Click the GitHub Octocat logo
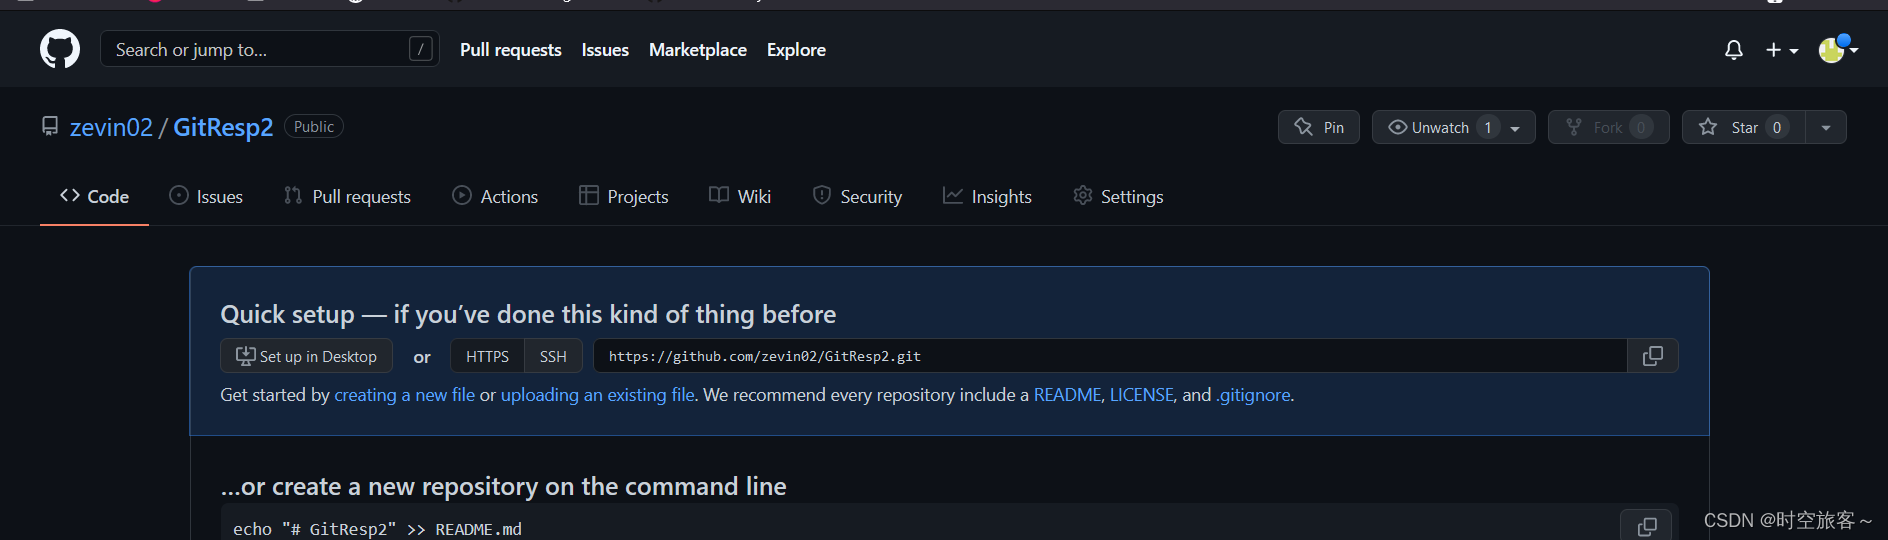The height and width of the screenshot is (540, 1888). pos(60,49)
